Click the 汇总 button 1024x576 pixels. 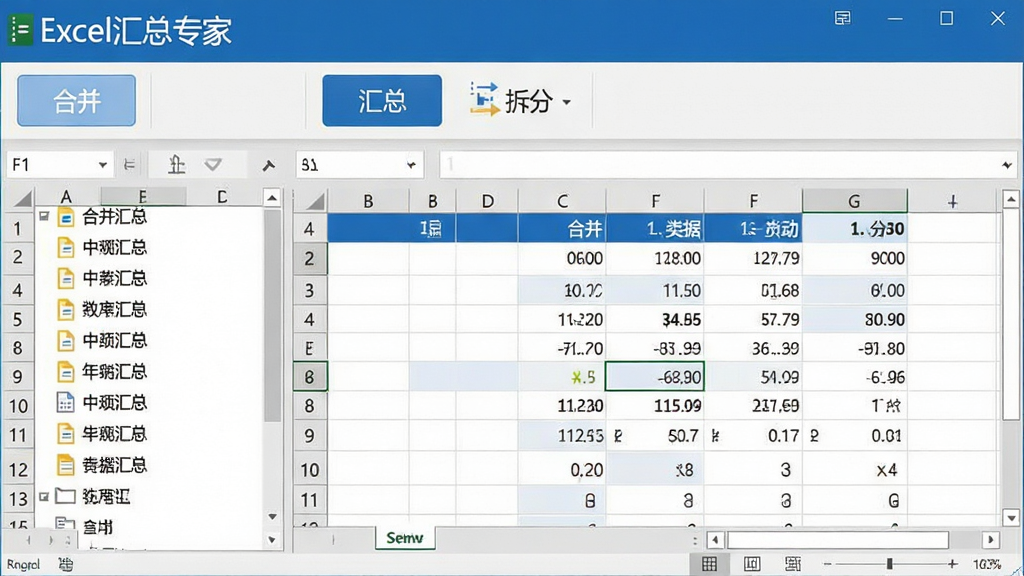[x=382, y=101]
